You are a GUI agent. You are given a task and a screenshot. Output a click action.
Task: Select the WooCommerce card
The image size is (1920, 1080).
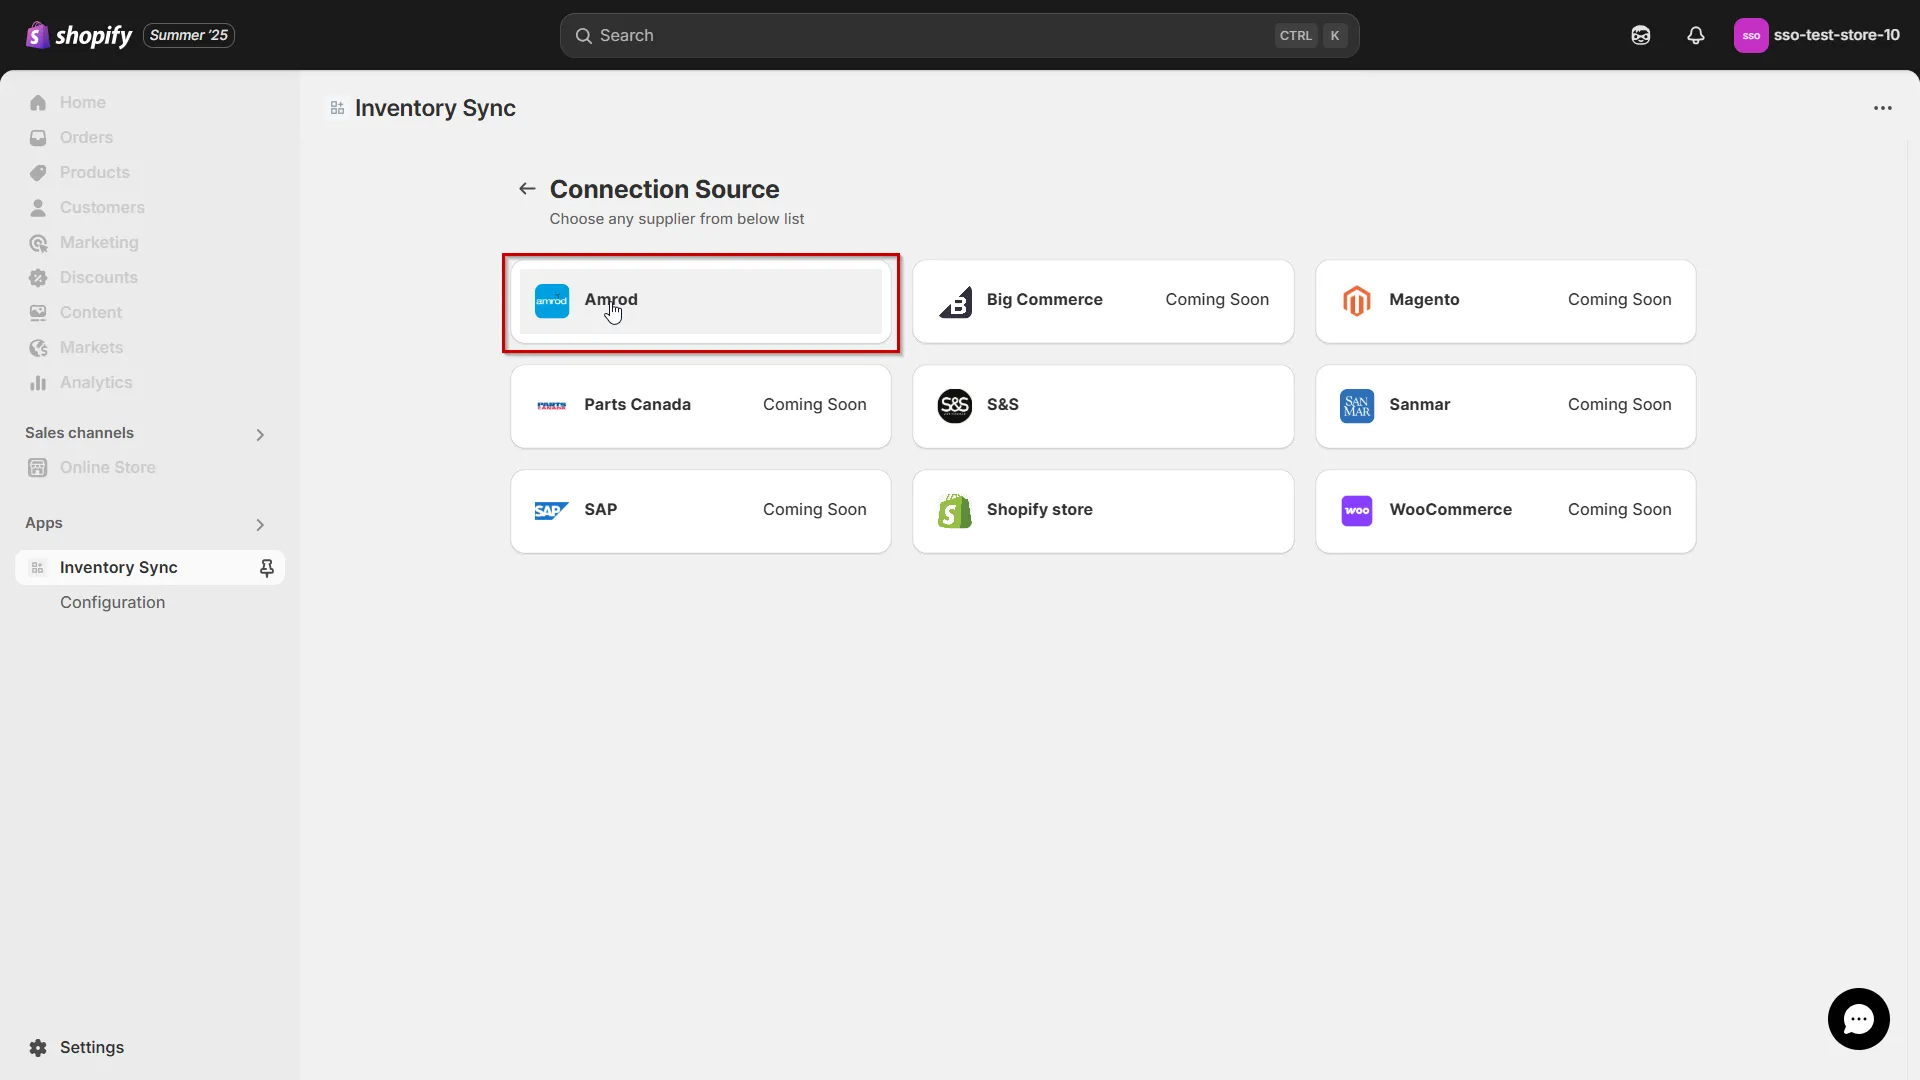point(1505,511)
